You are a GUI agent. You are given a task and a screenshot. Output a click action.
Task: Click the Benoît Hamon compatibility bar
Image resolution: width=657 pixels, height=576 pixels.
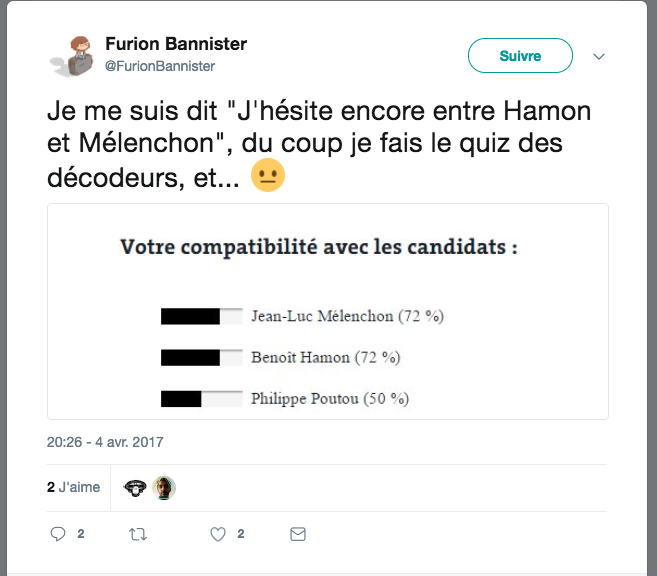pyautogui.click(x=201, y=357)
